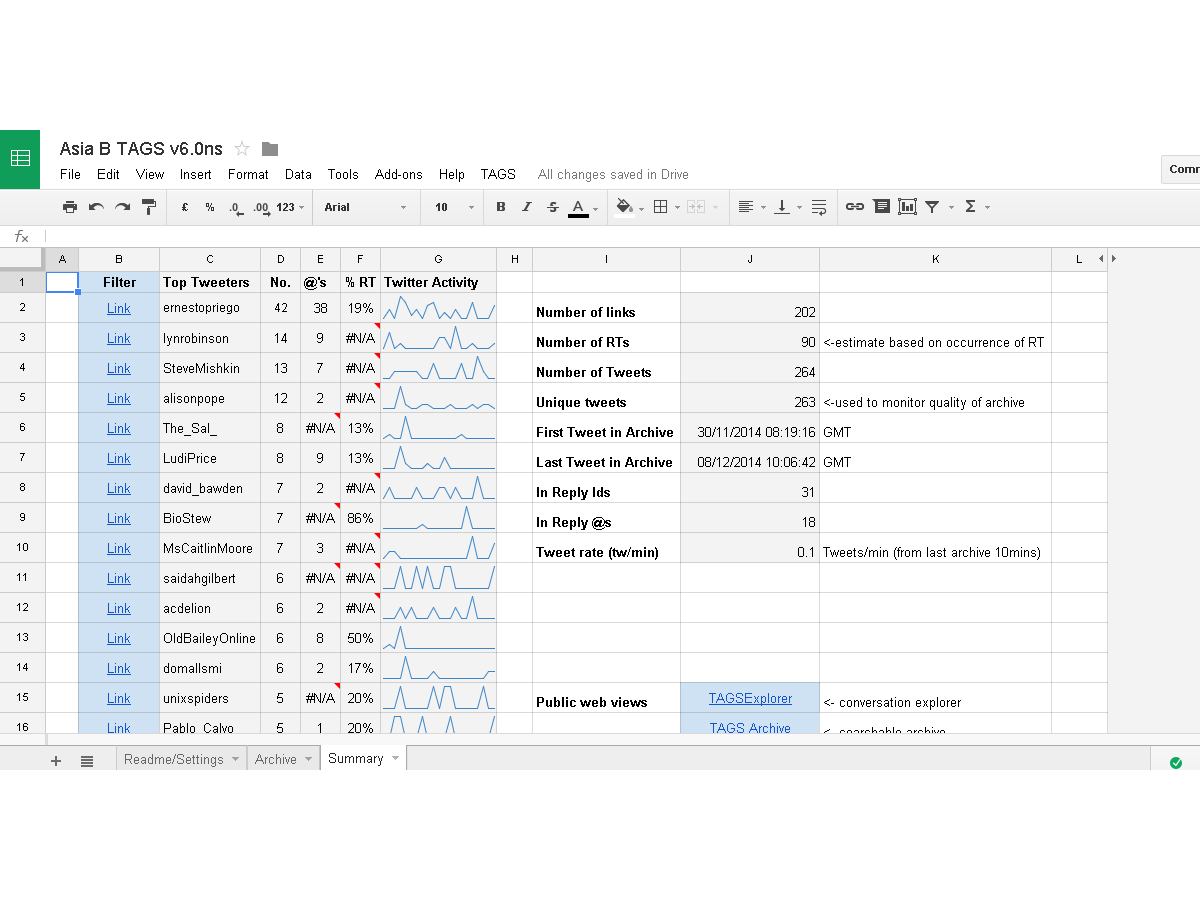Click the Undo arrow icon

(x=96, y=207)
